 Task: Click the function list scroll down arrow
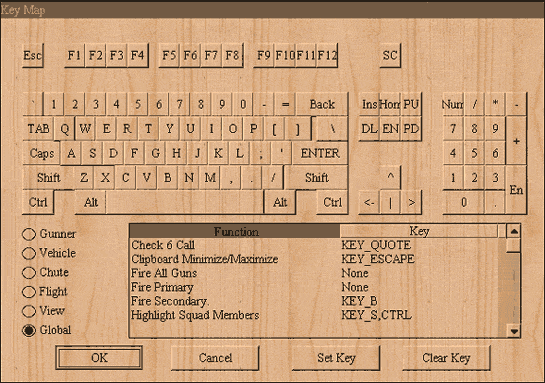click(514, 331)
